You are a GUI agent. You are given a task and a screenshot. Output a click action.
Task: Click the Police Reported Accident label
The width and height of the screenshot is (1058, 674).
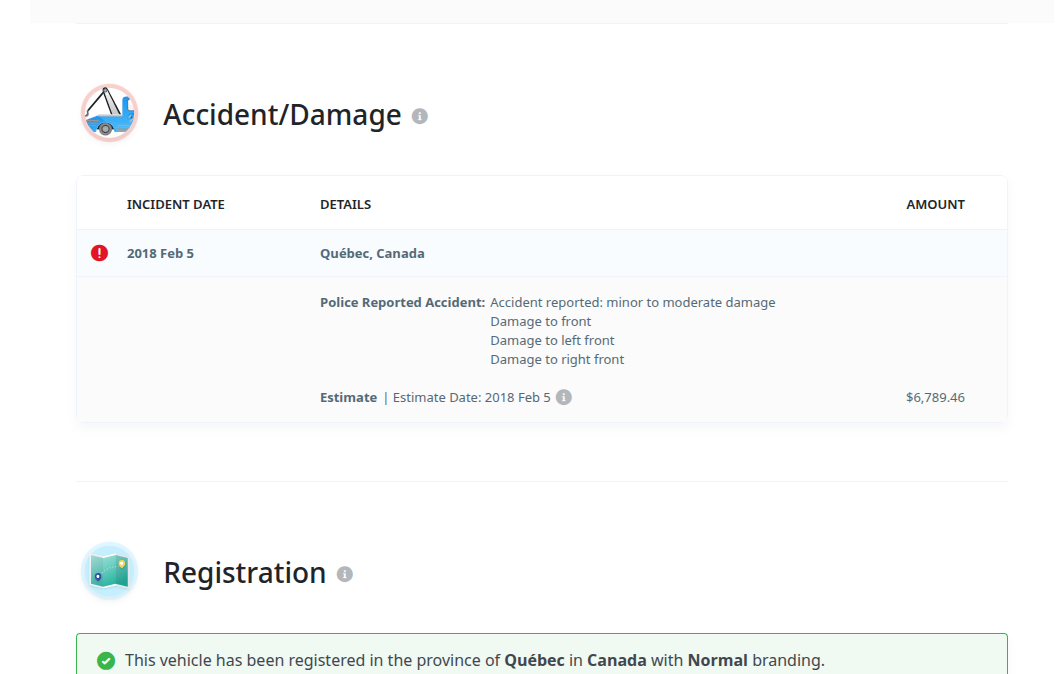(x=402, y=302)
